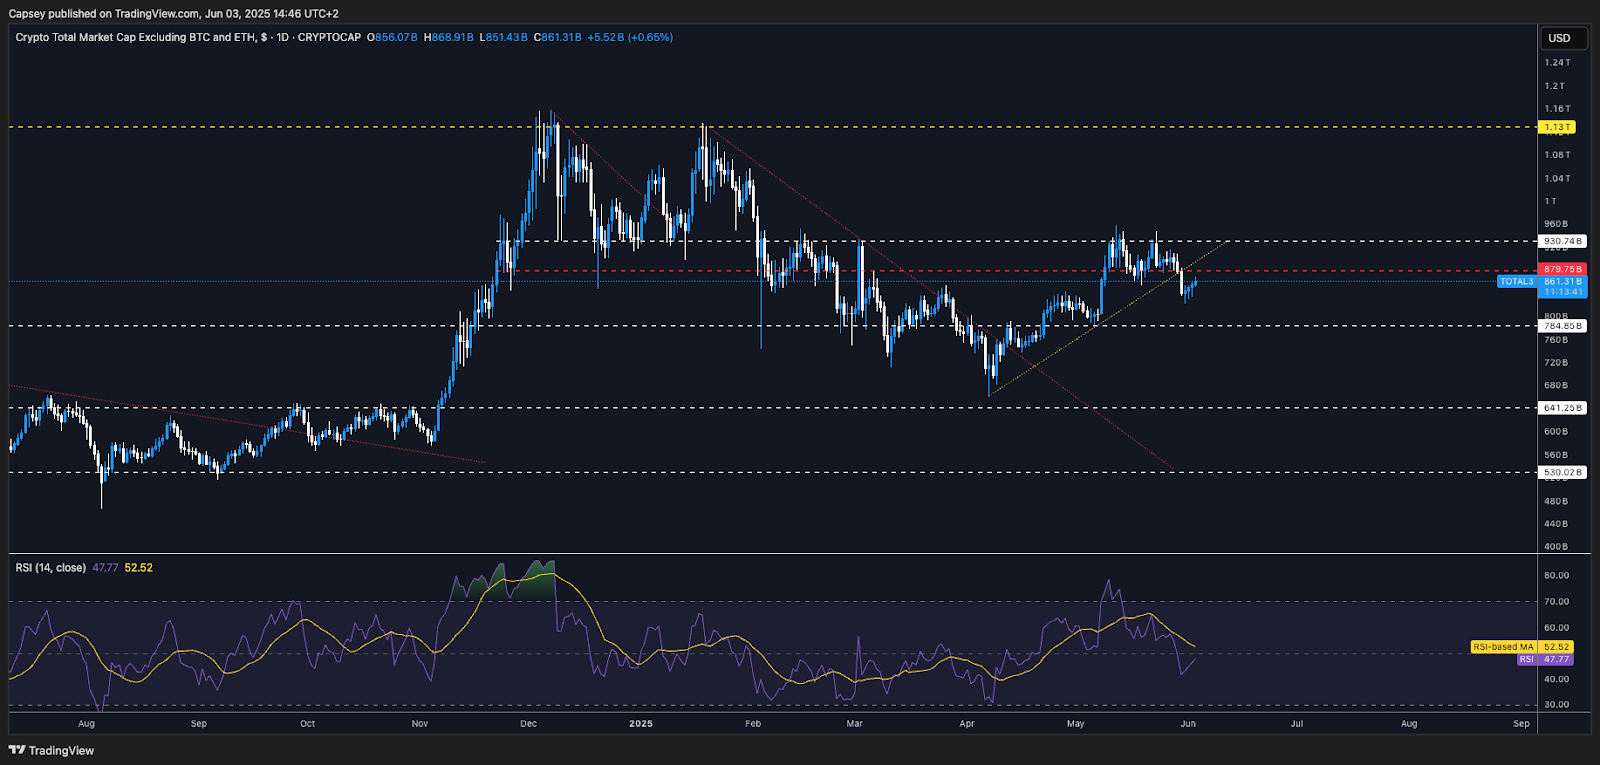Click the 2025 year label on the time axis
This screenshot has height=765, width=1600.
tap(641, 724)
